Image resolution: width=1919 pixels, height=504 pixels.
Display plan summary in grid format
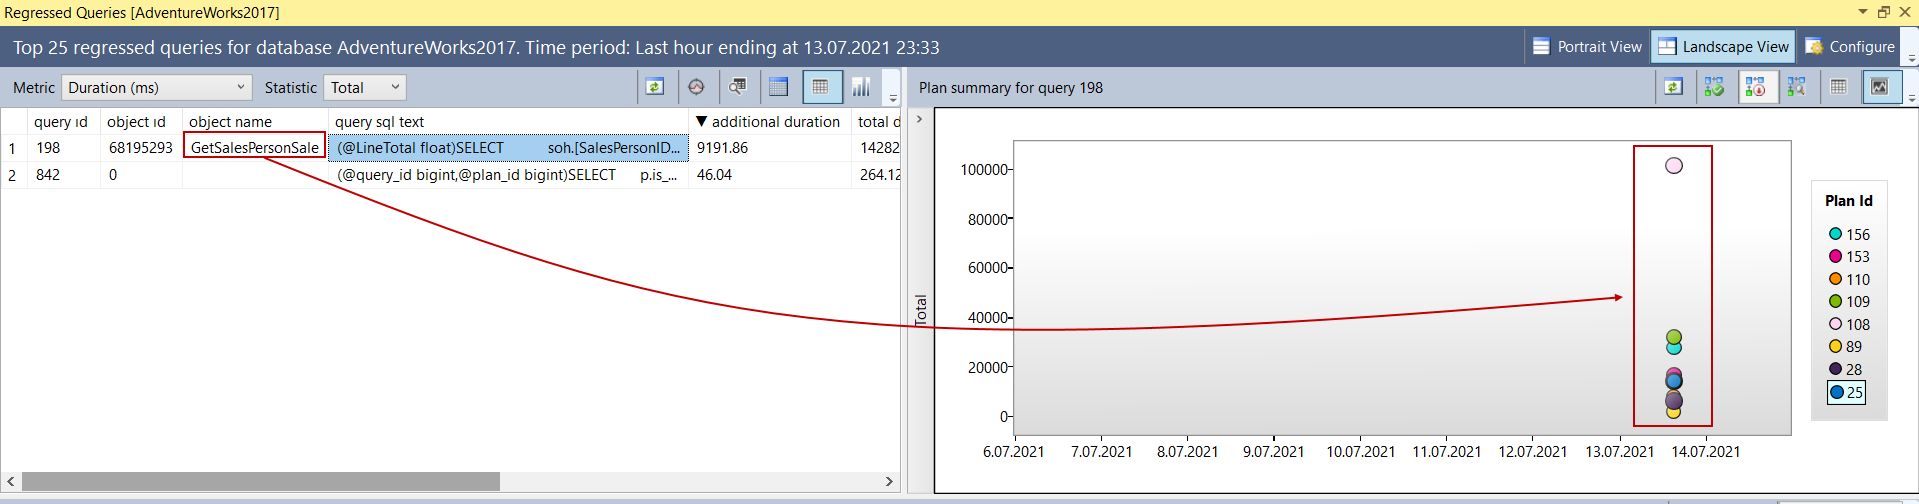(1838, 87)
